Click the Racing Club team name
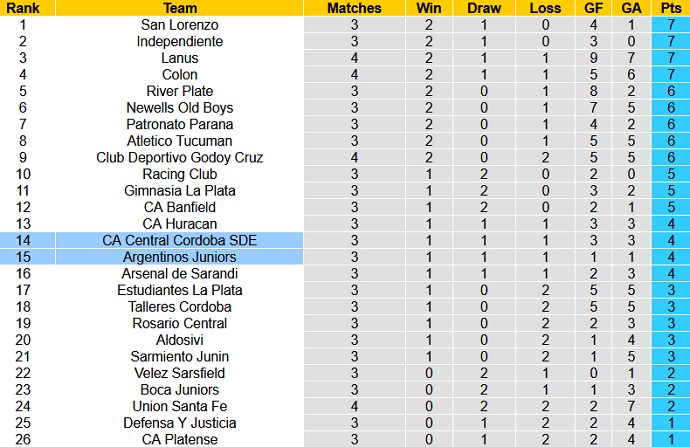Screen dimensions: 690x447 [x=180, y=174]
